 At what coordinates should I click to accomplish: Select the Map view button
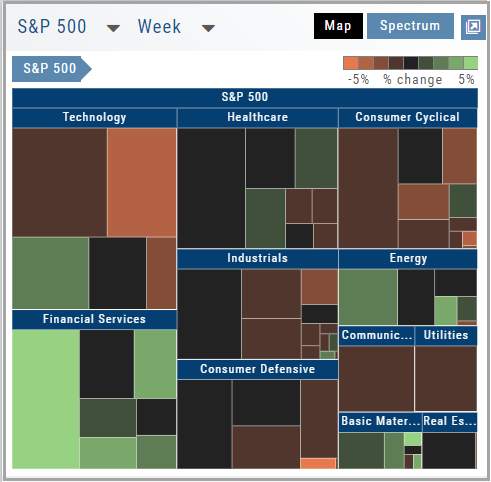pos(338,26)
